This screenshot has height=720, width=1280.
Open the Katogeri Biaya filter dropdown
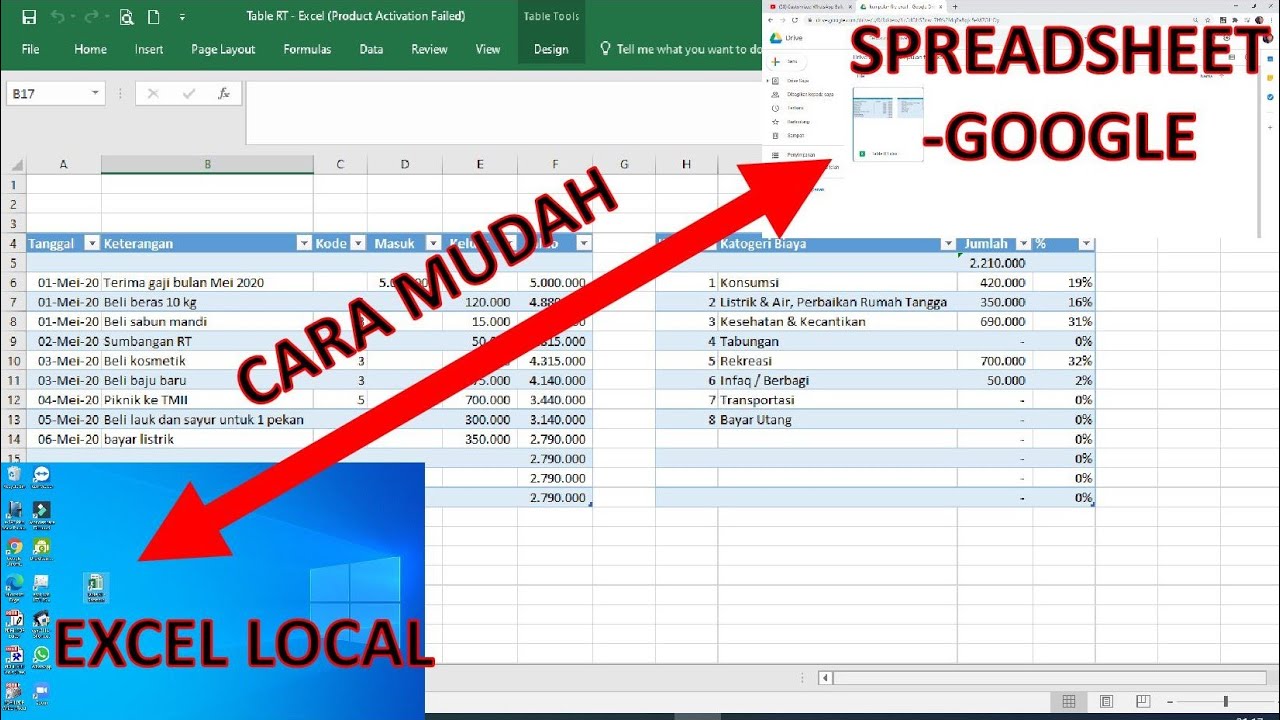coord(948,243)
